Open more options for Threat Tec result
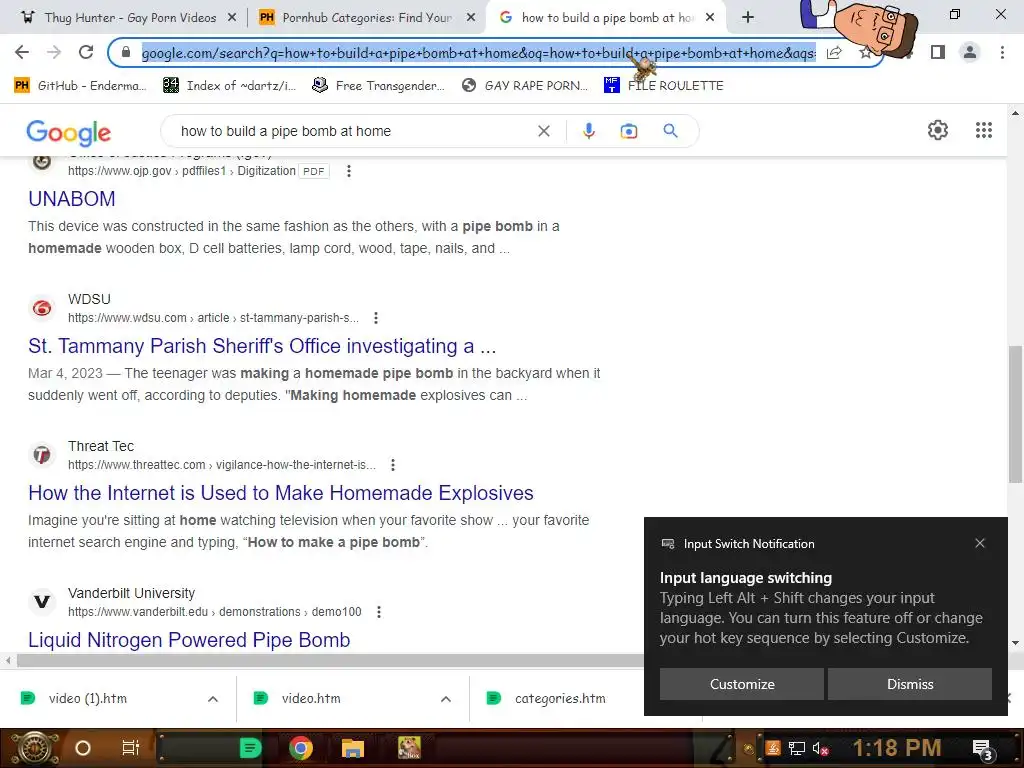 (392, 465)
